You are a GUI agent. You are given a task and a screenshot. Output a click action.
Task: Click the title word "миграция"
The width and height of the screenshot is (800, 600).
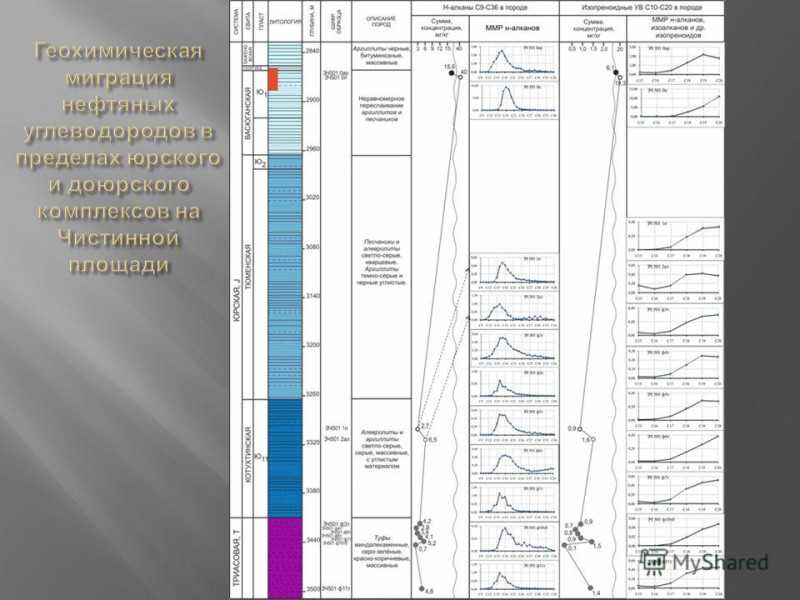(118, 79)
